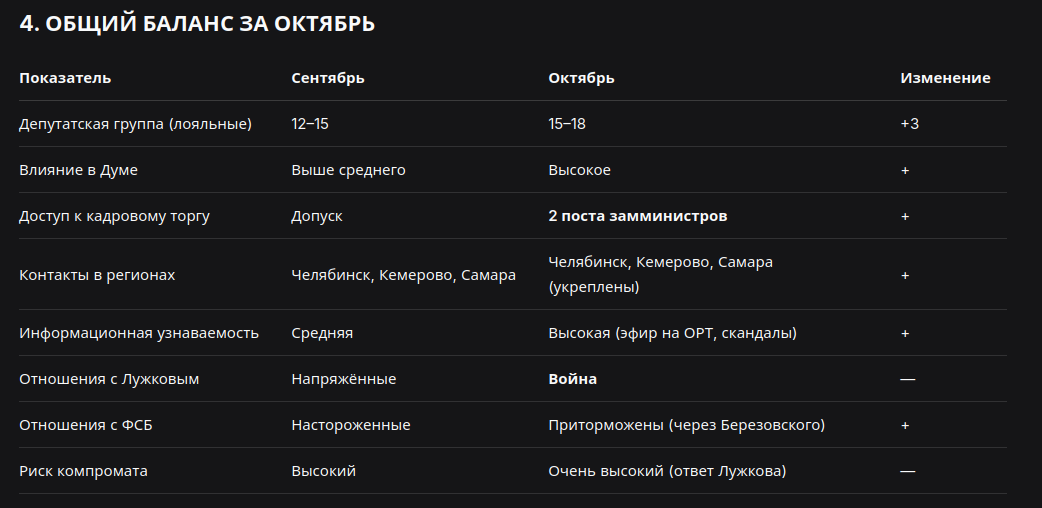The width and height of the screenshot is (1042, 508).
Task: Click the "Депутатская группа (лояльные)" row label
Action: click(136, 124)
